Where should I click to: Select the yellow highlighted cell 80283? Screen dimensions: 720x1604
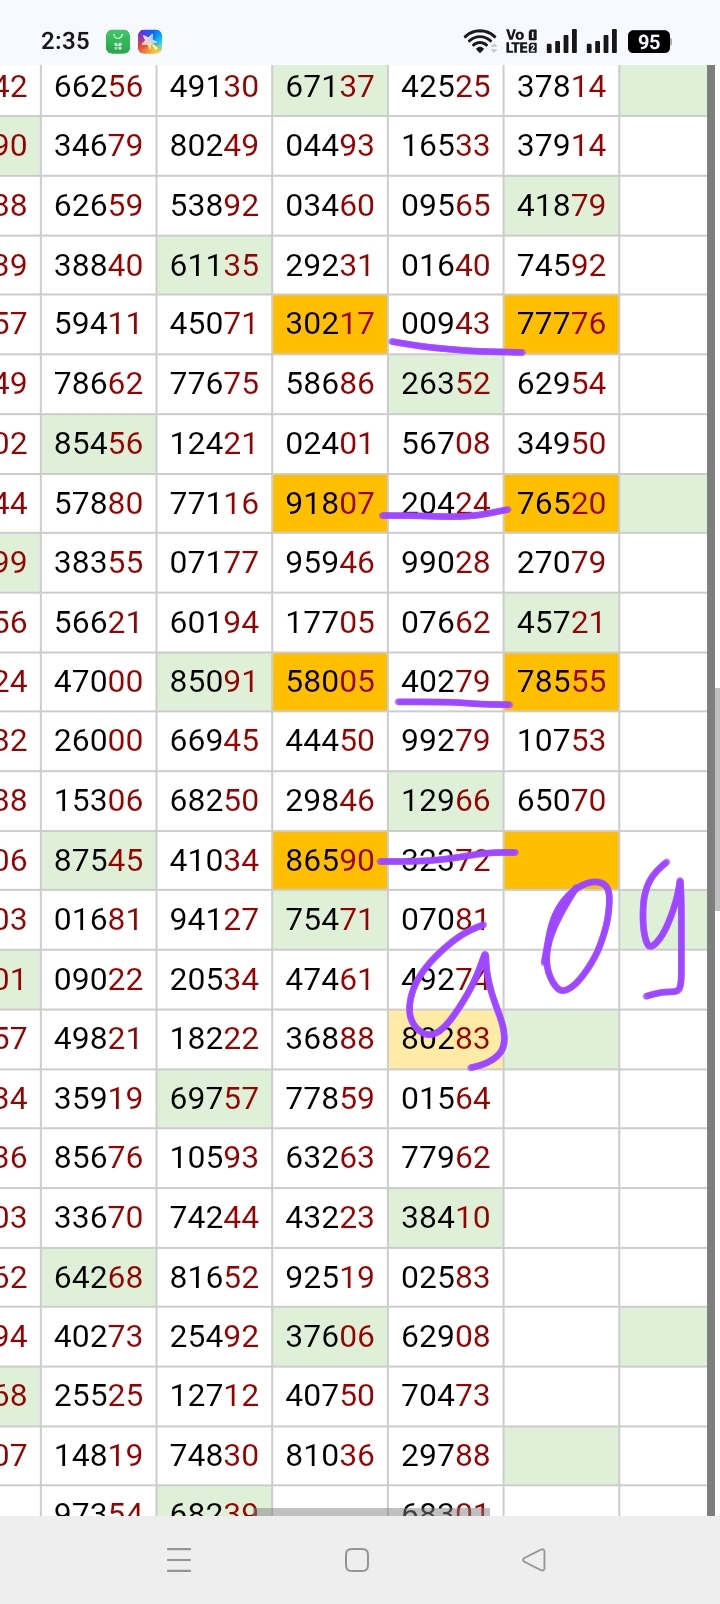click(446, 1039)
